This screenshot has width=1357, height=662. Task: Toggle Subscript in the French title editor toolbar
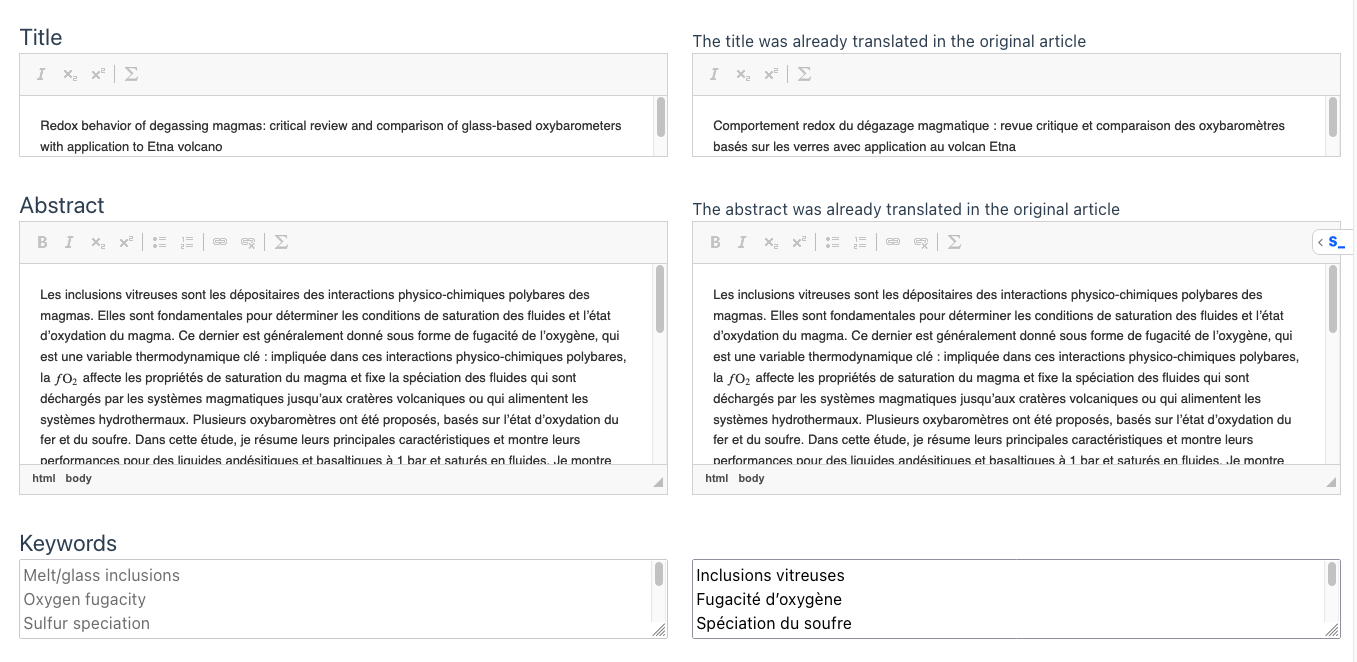[x=742, y=74]
